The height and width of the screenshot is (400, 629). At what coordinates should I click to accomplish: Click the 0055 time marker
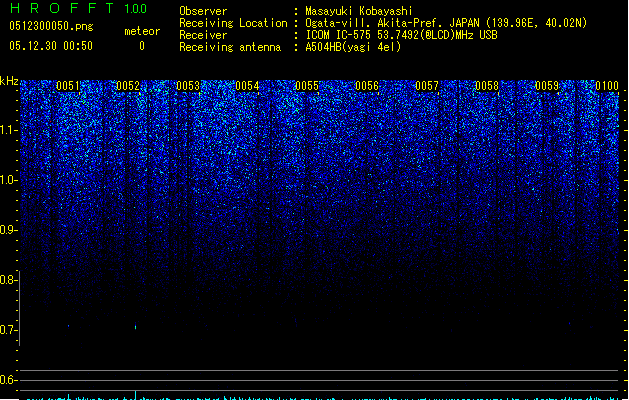pyautogui.click(x=307, y=86)
